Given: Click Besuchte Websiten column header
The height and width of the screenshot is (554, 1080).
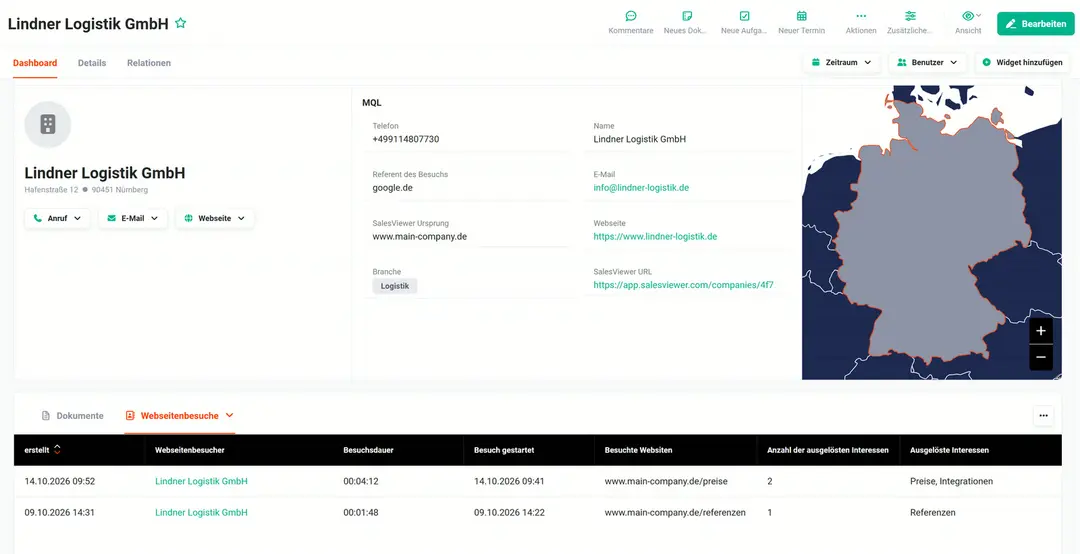Looking at the screenshot, I should pyautogui.click(x=638, y=450).
